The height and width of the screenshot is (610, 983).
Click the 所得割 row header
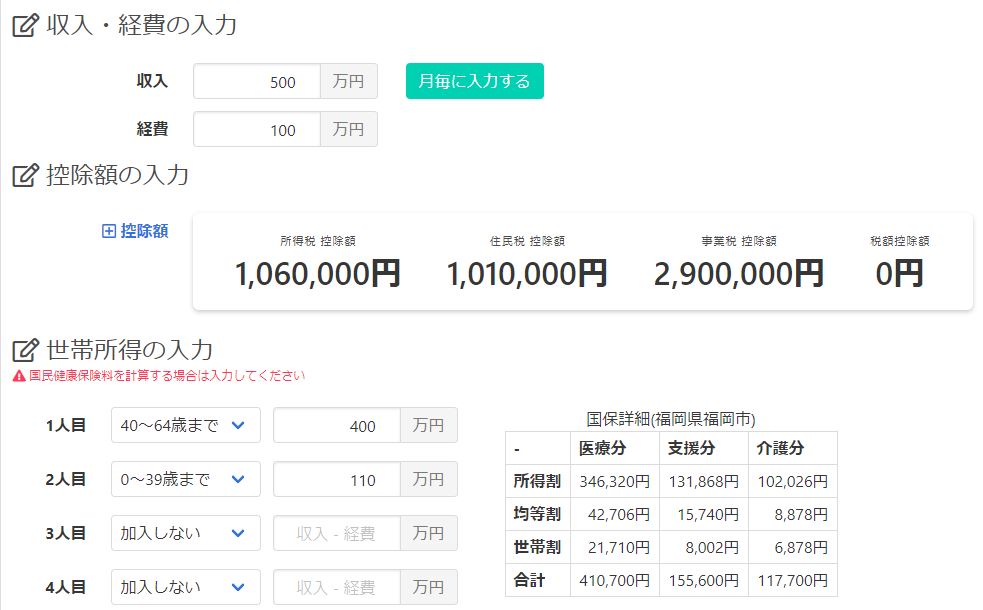pos(537,481)
